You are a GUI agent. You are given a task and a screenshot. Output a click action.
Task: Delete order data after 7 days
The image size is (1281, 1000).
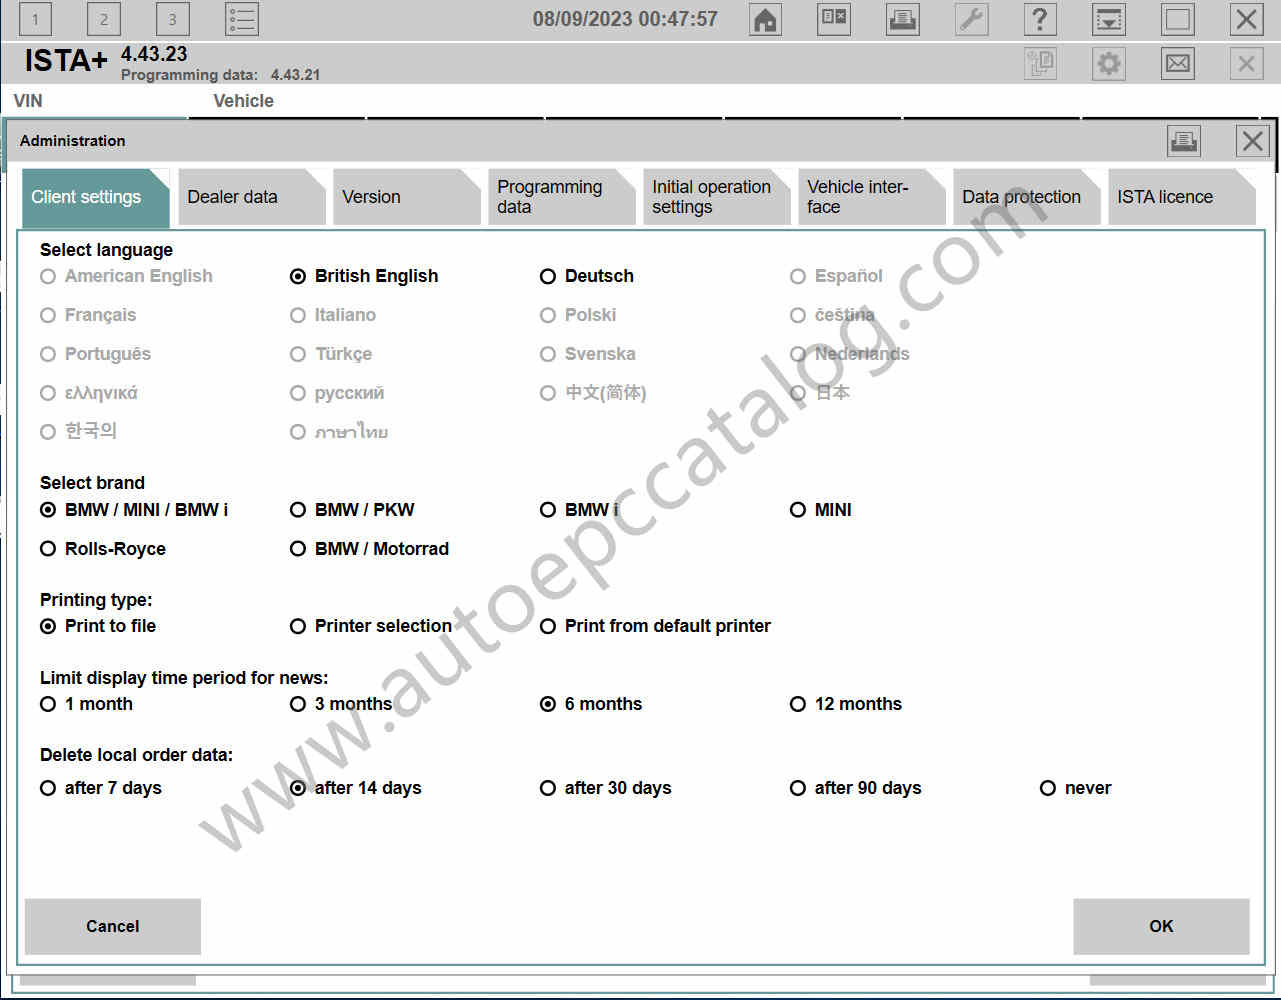pyautogui.click(x=101, y=788)
